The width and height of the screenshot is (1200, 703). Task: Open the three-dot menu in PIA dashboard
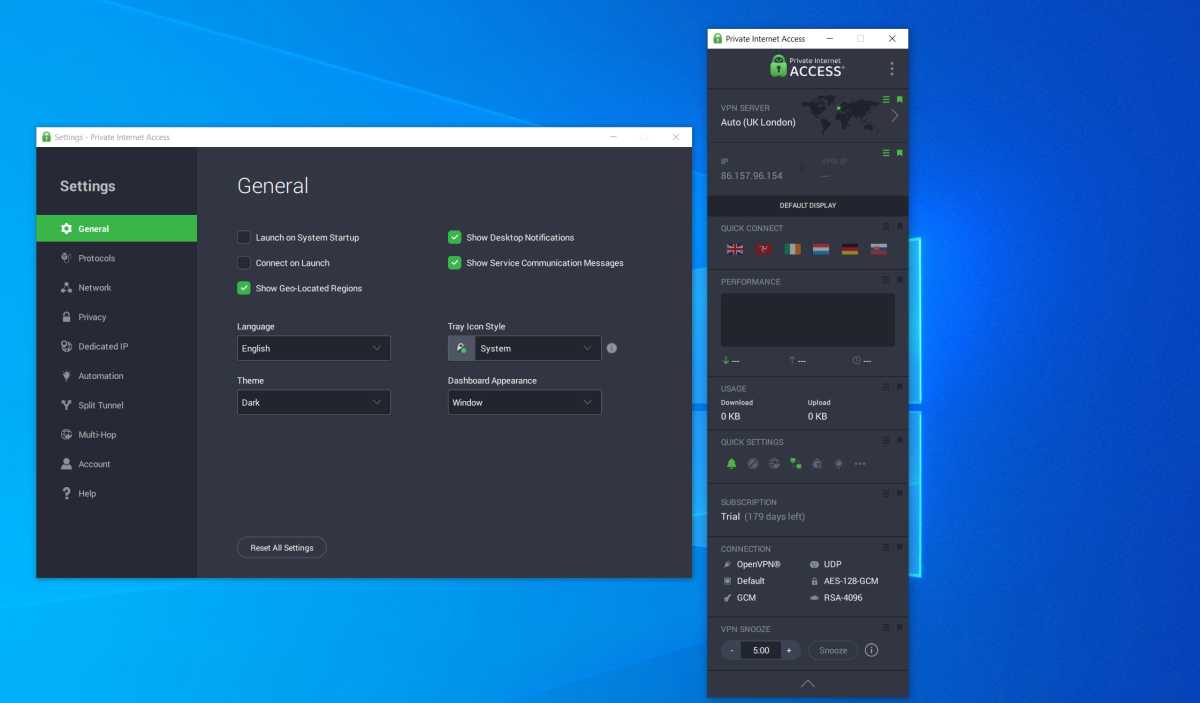(x=892, y=68)
